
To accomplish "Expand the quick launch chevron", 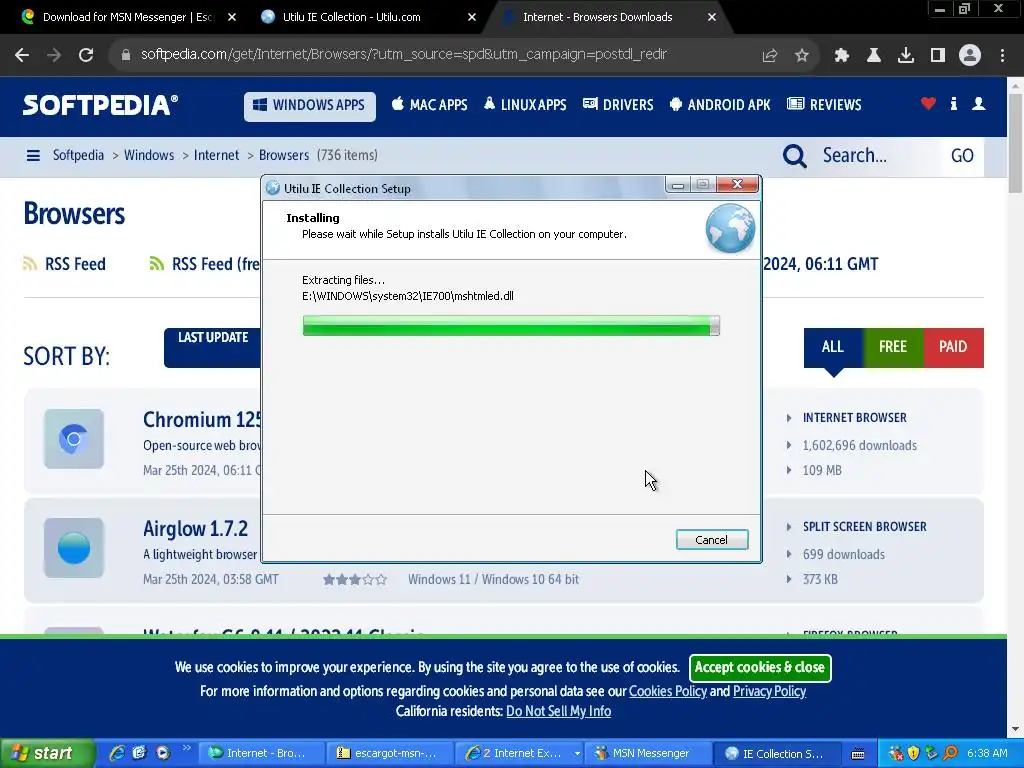I will [x=186, y=748].
